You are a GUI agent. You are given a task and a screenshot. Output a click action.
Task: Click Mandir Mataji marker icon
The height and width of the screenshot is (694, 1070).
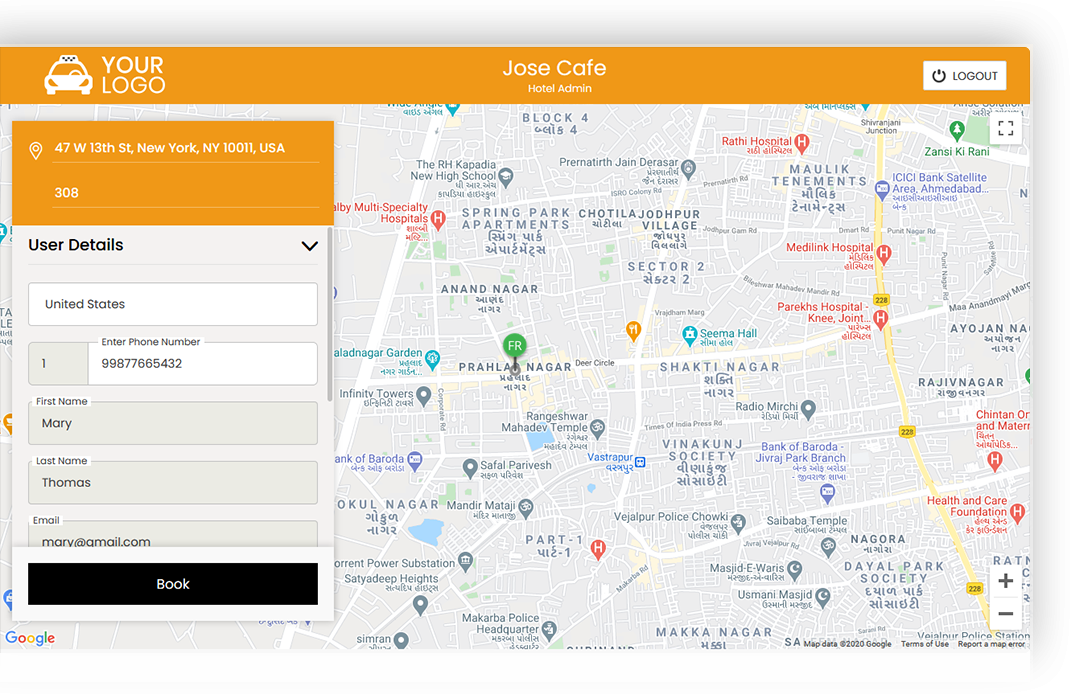pyautogui.click(x=525, y=507)
